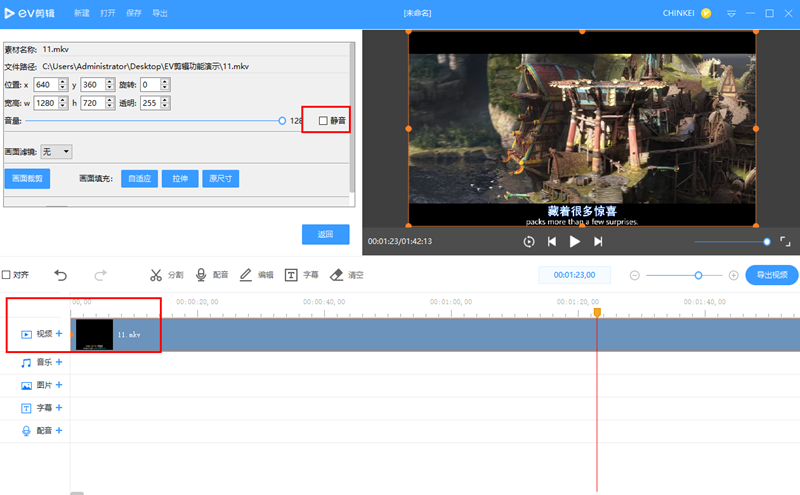Skip to next frame in player

pos(598,242)
